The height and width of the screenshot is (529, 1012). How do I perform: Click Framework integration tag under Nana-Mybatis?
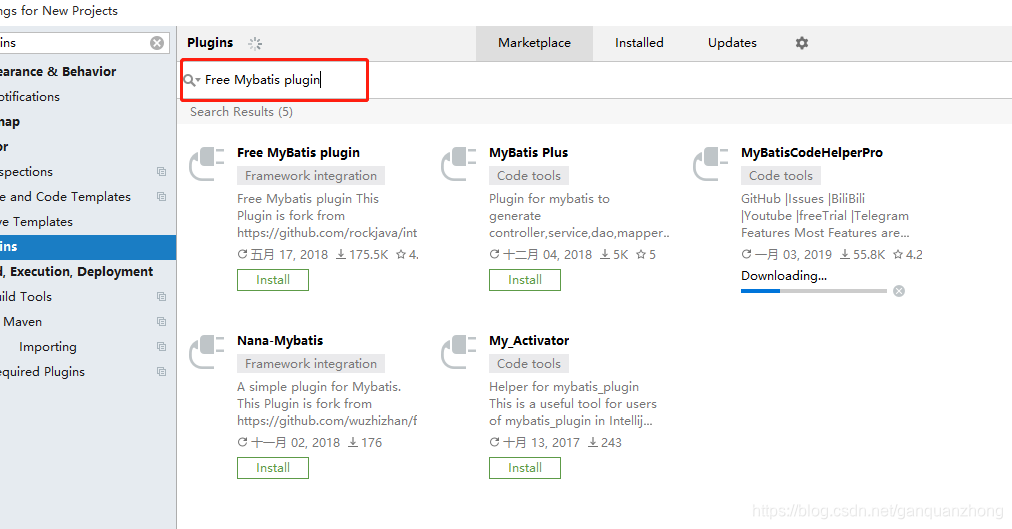[x=311, y=364]
